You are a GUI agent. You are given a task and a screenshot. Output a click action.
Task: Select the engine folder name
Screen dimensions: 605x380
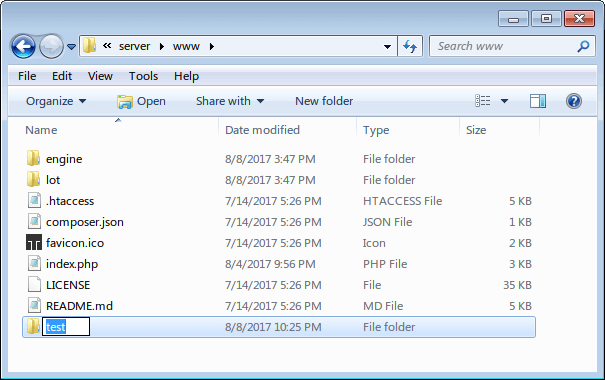(x=64, y=159)
